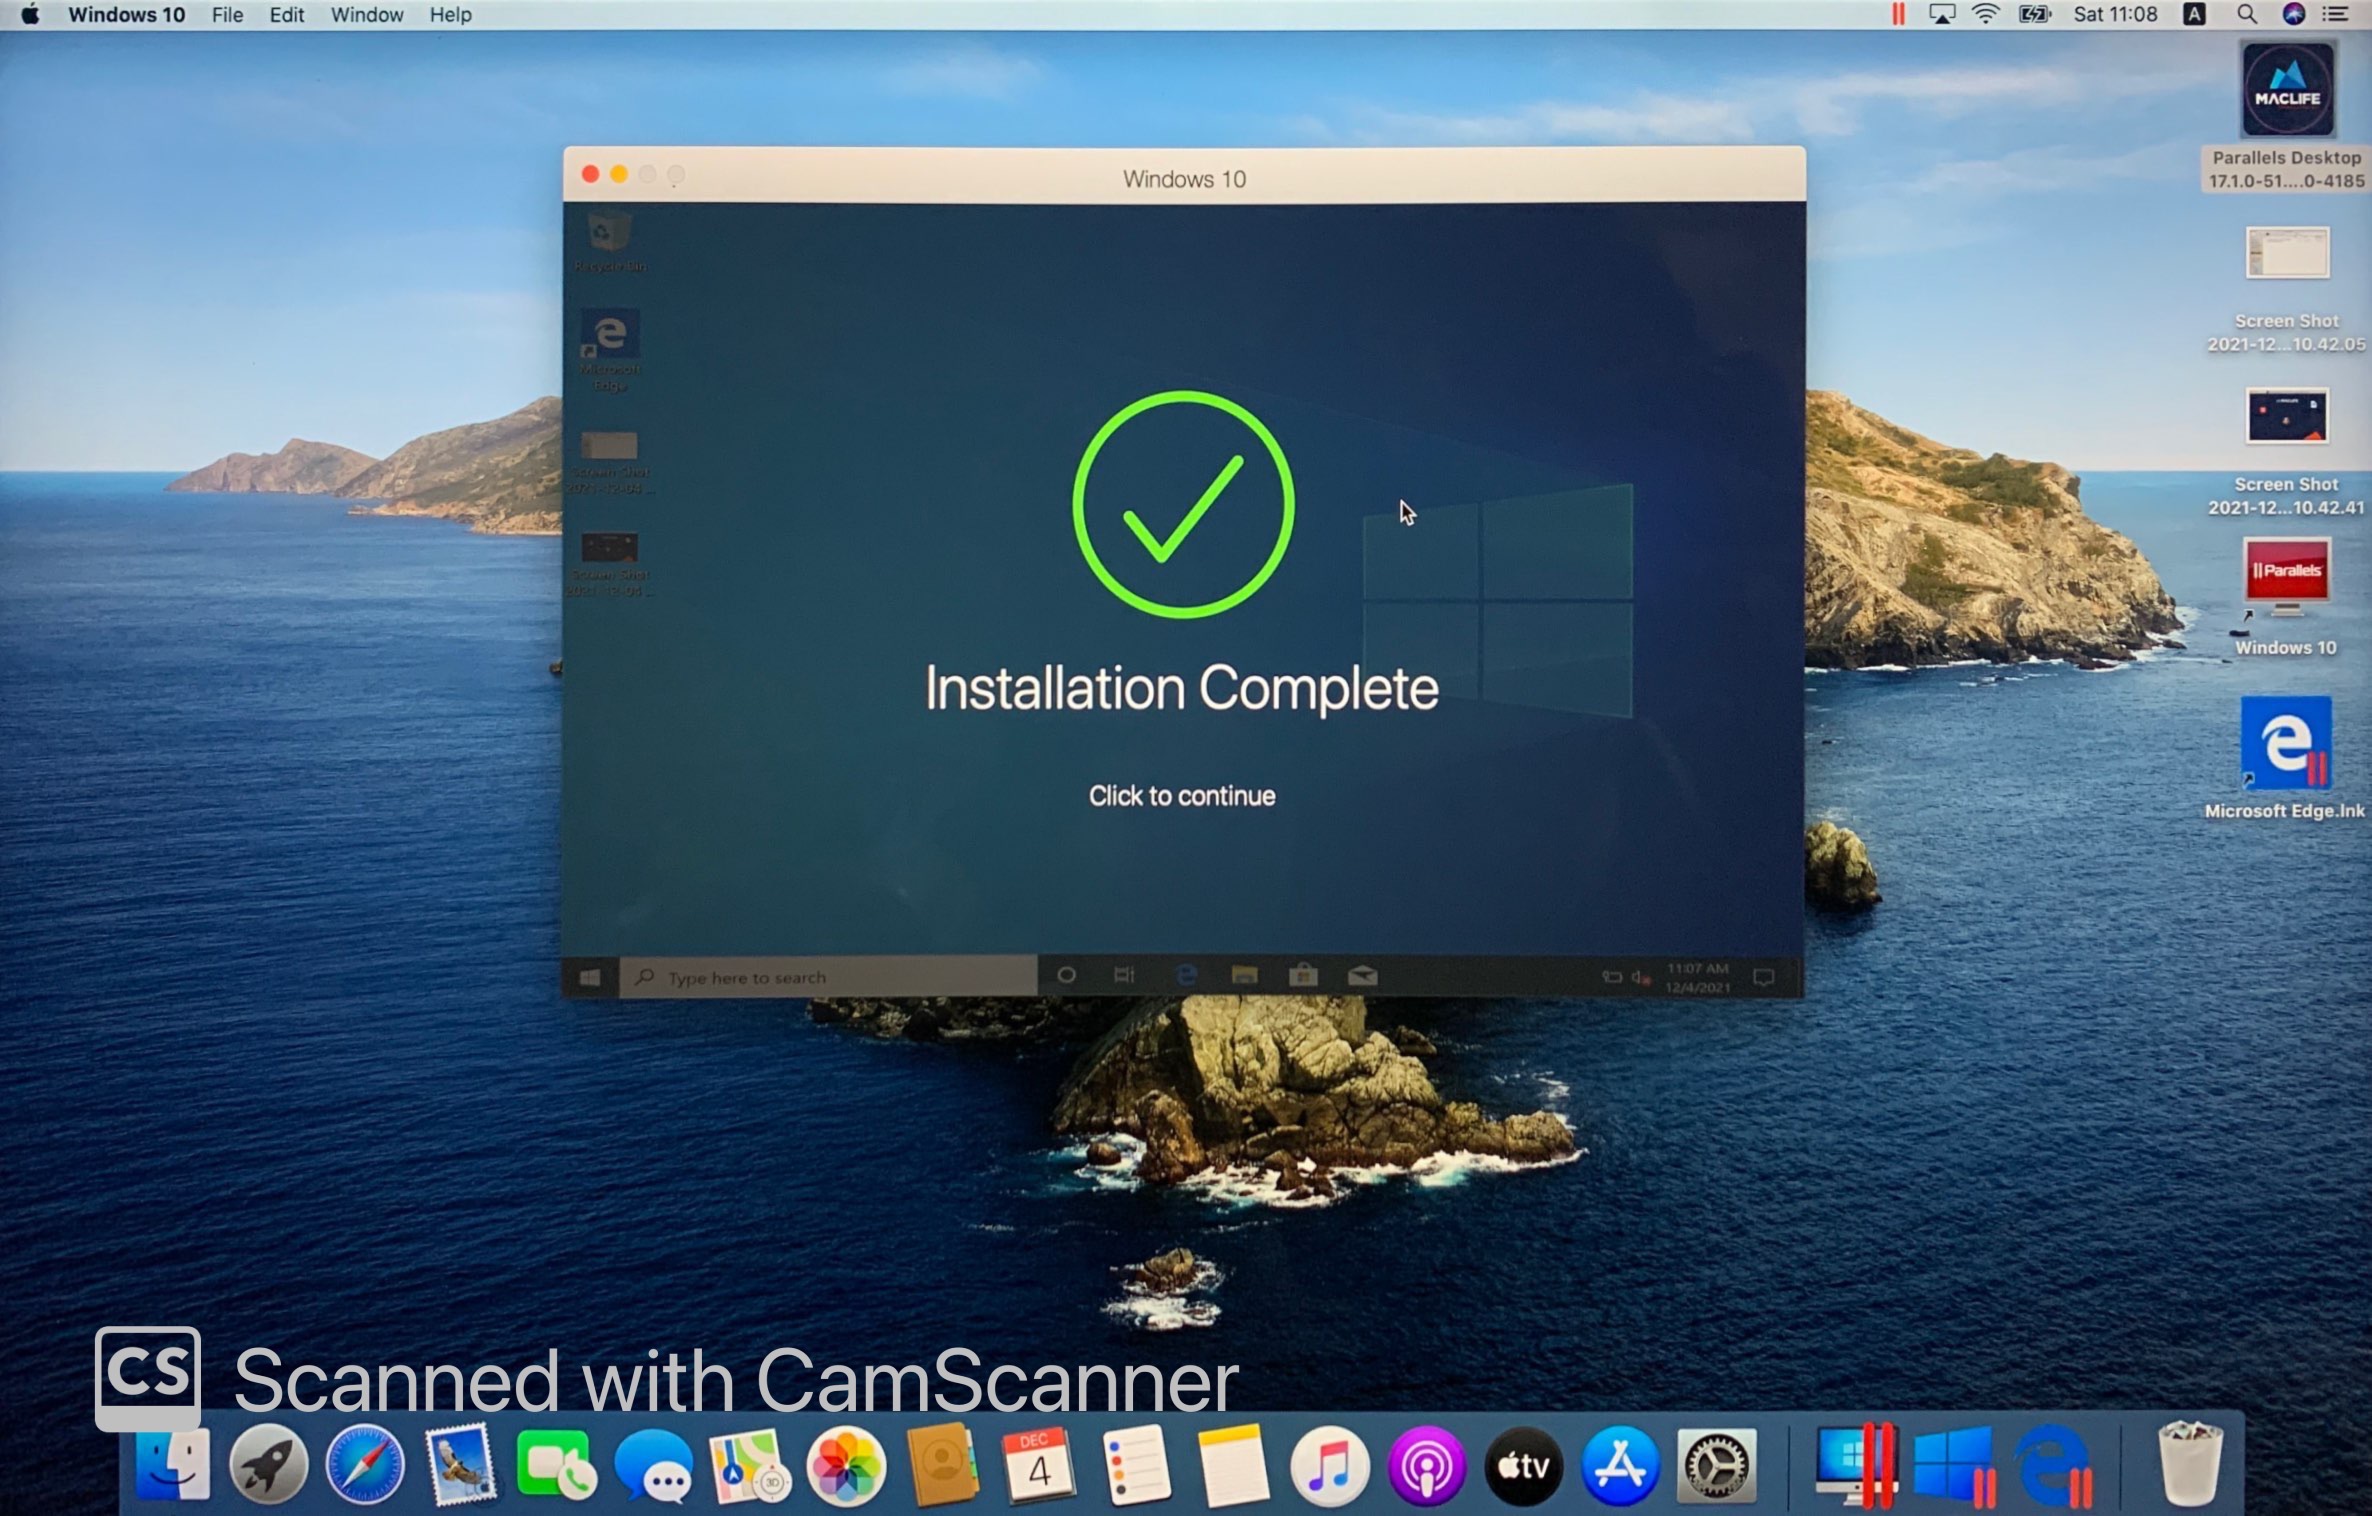Viewport: 2372px width, 1516px height.
Task: Open Photos from the Dock
Action: point(846,1467)
